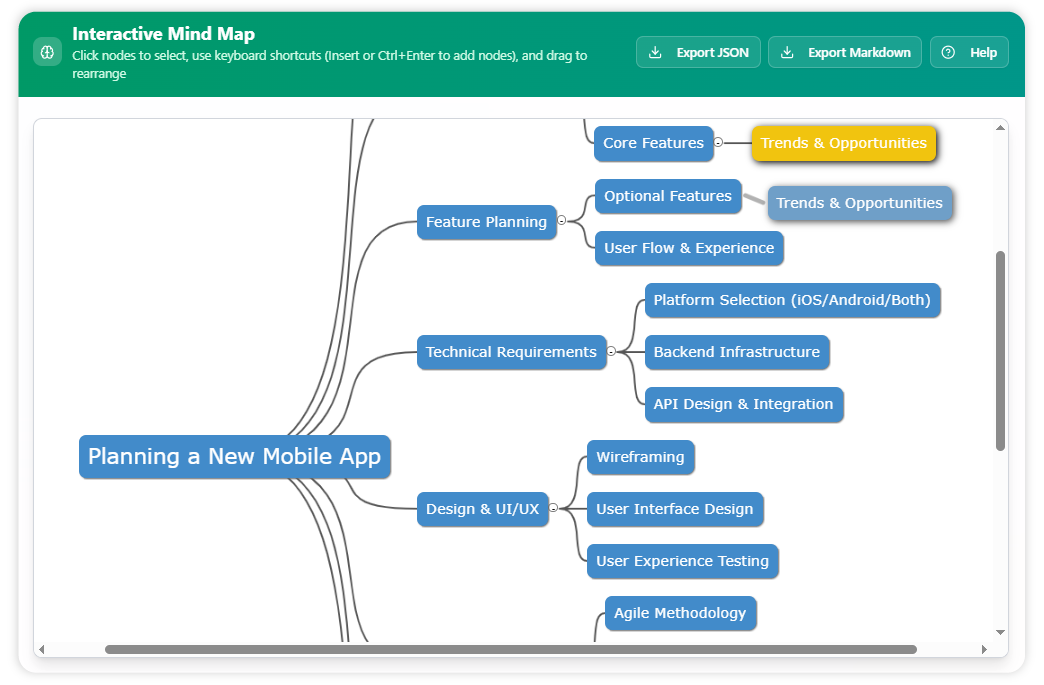Select the Optional Features node
The image size is (1044, 685).
(x=667, y=196)
